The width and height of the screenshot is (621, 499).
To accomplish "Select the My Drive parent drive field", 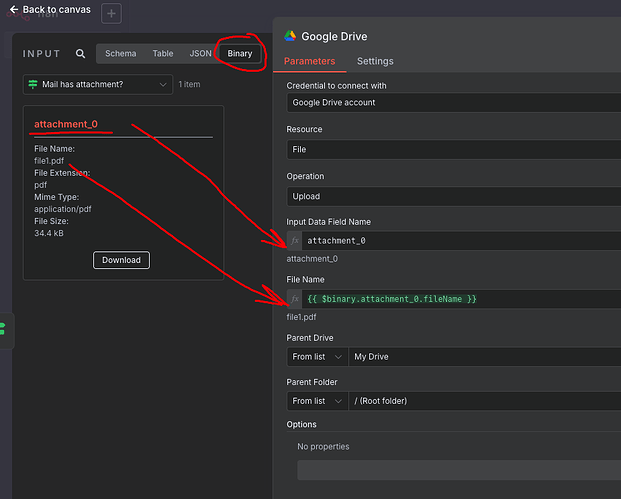I will (485, 357).
